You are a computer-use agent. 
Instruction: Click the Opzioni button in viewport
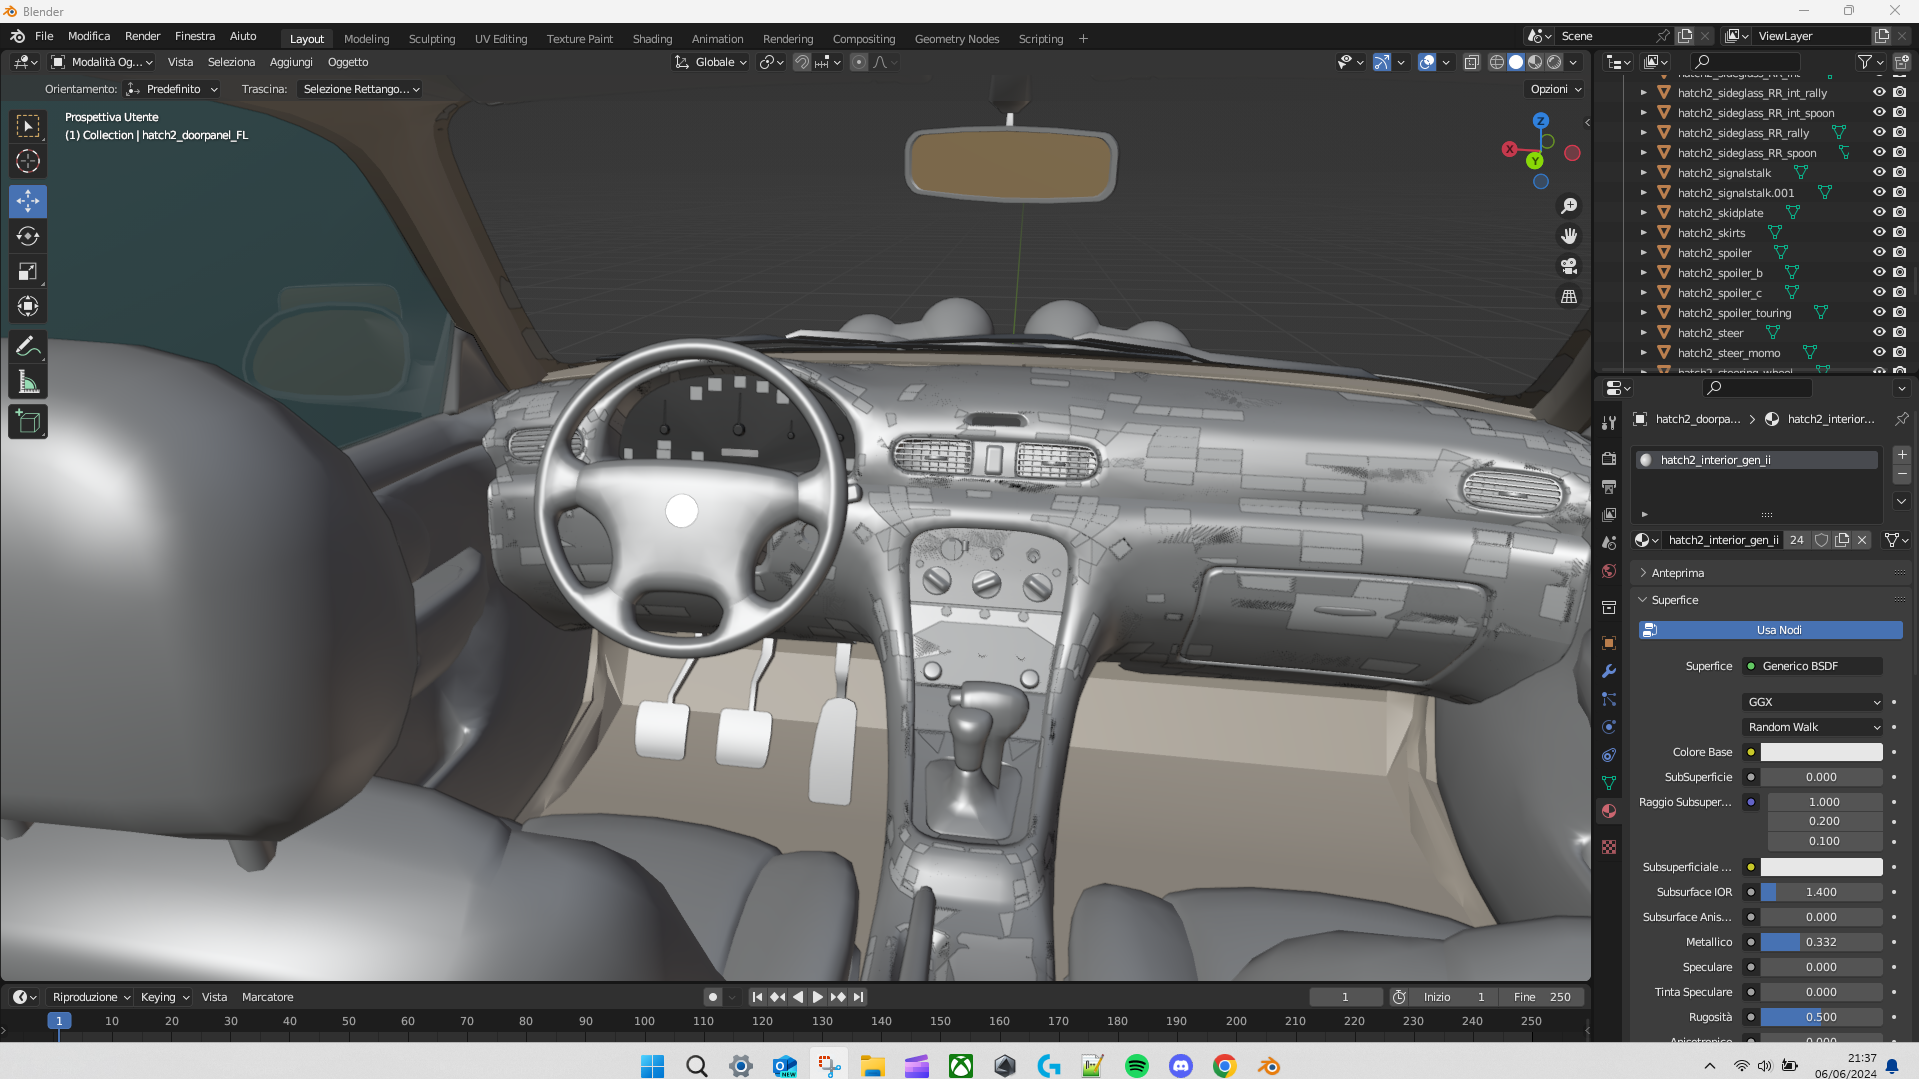[x=1555, y=89]
